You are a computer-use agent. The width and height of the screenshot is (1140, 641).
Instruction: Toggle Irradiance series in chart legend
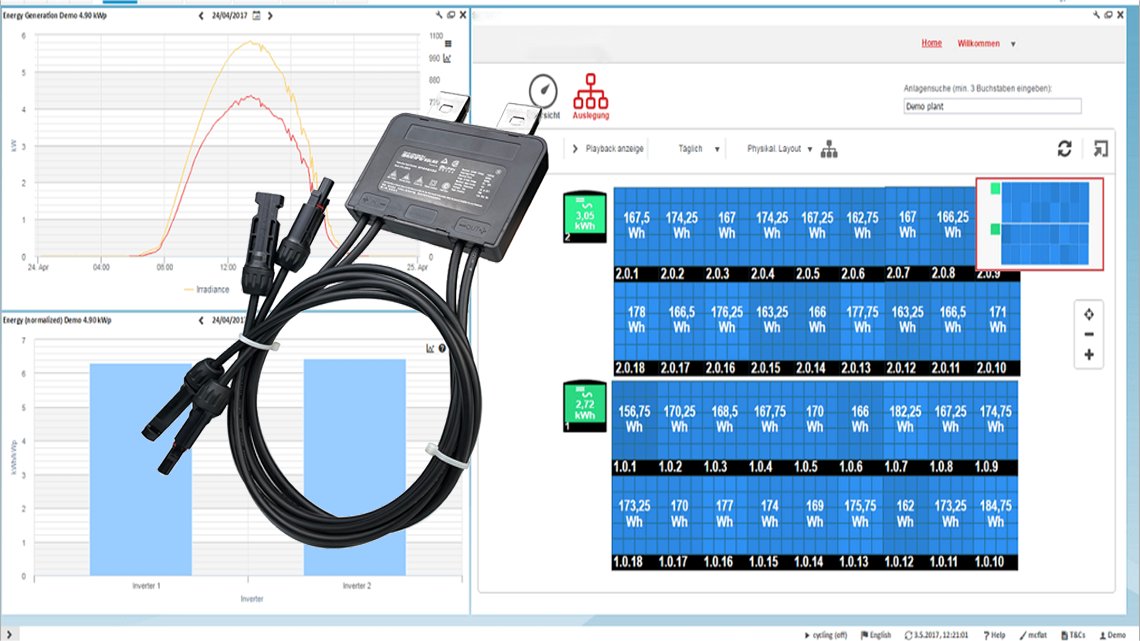point(206,289)
